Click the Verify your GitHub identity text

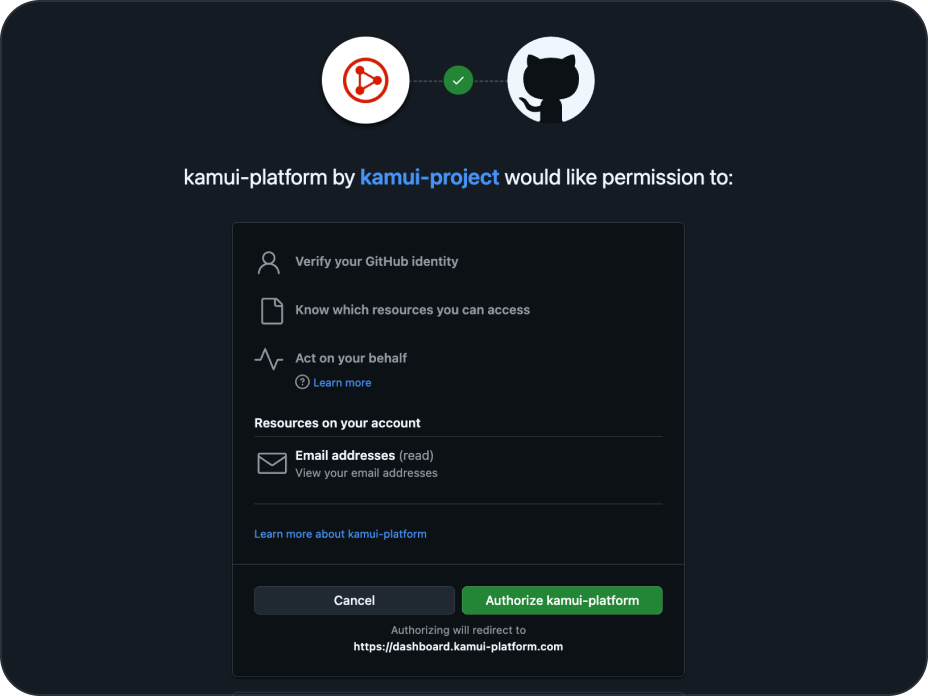pyautogui.click(x=376, y=262)
